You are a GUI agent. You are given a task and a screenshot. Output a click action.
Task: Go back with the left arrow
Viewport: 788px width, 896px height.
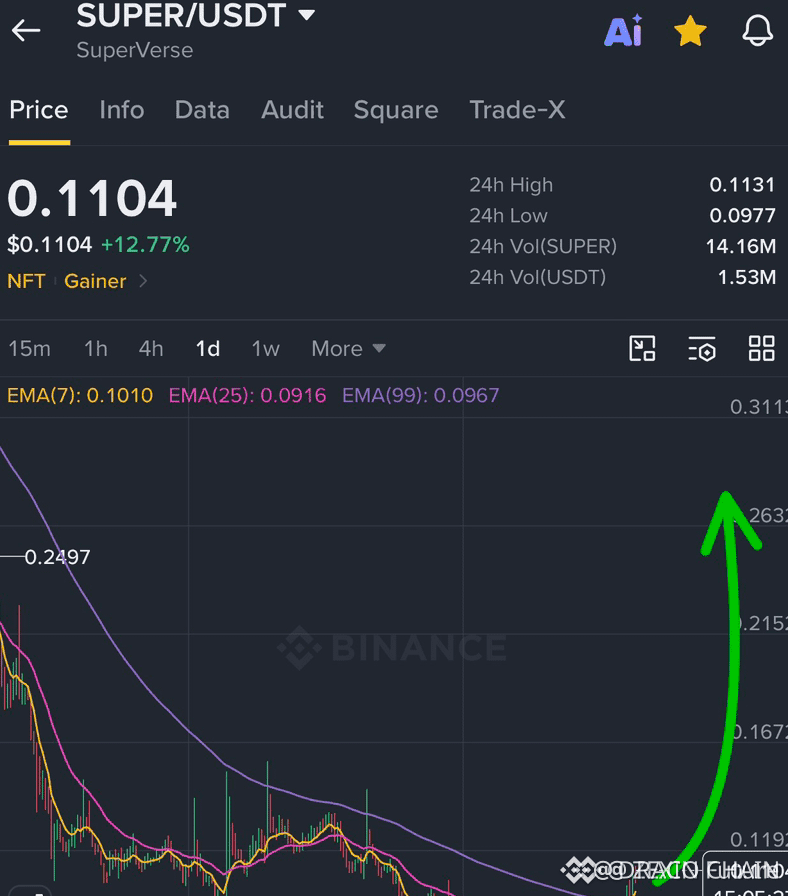(26, 30)
